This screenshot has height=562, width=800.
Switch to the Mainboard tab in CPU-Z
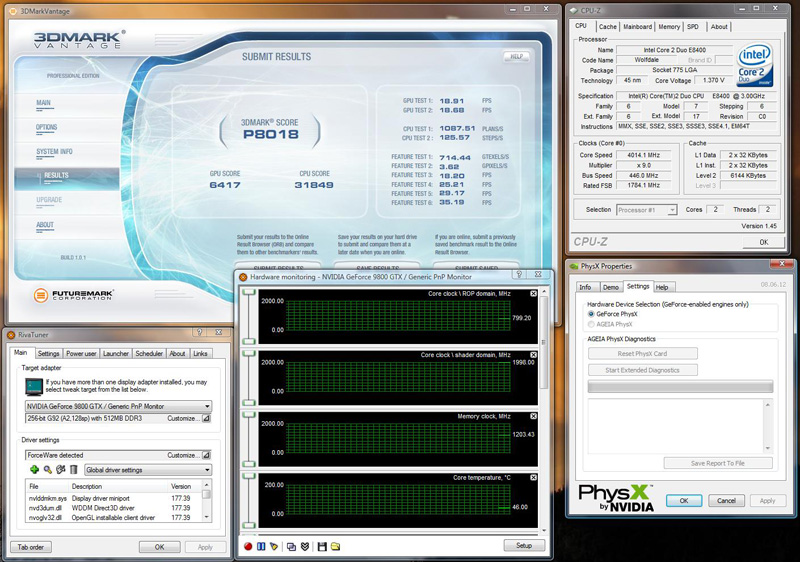637,27
